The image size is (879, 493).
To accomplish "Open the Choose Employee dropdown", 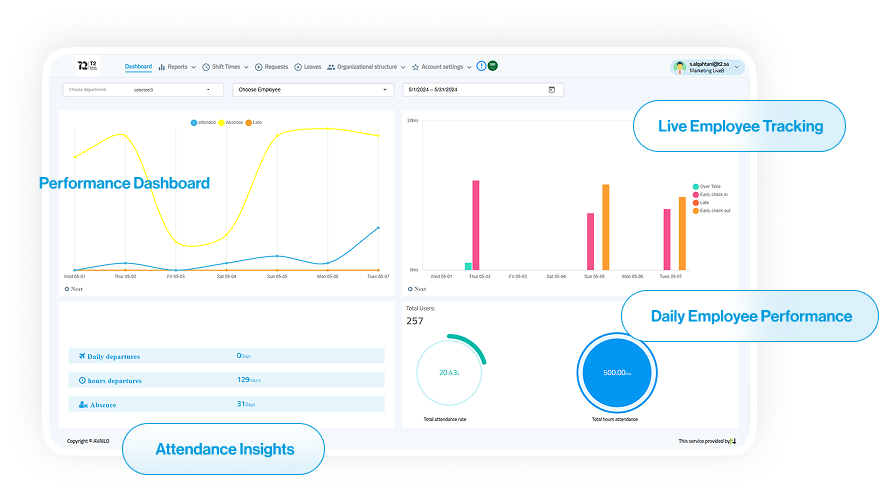I will click(x=312, y=90).
